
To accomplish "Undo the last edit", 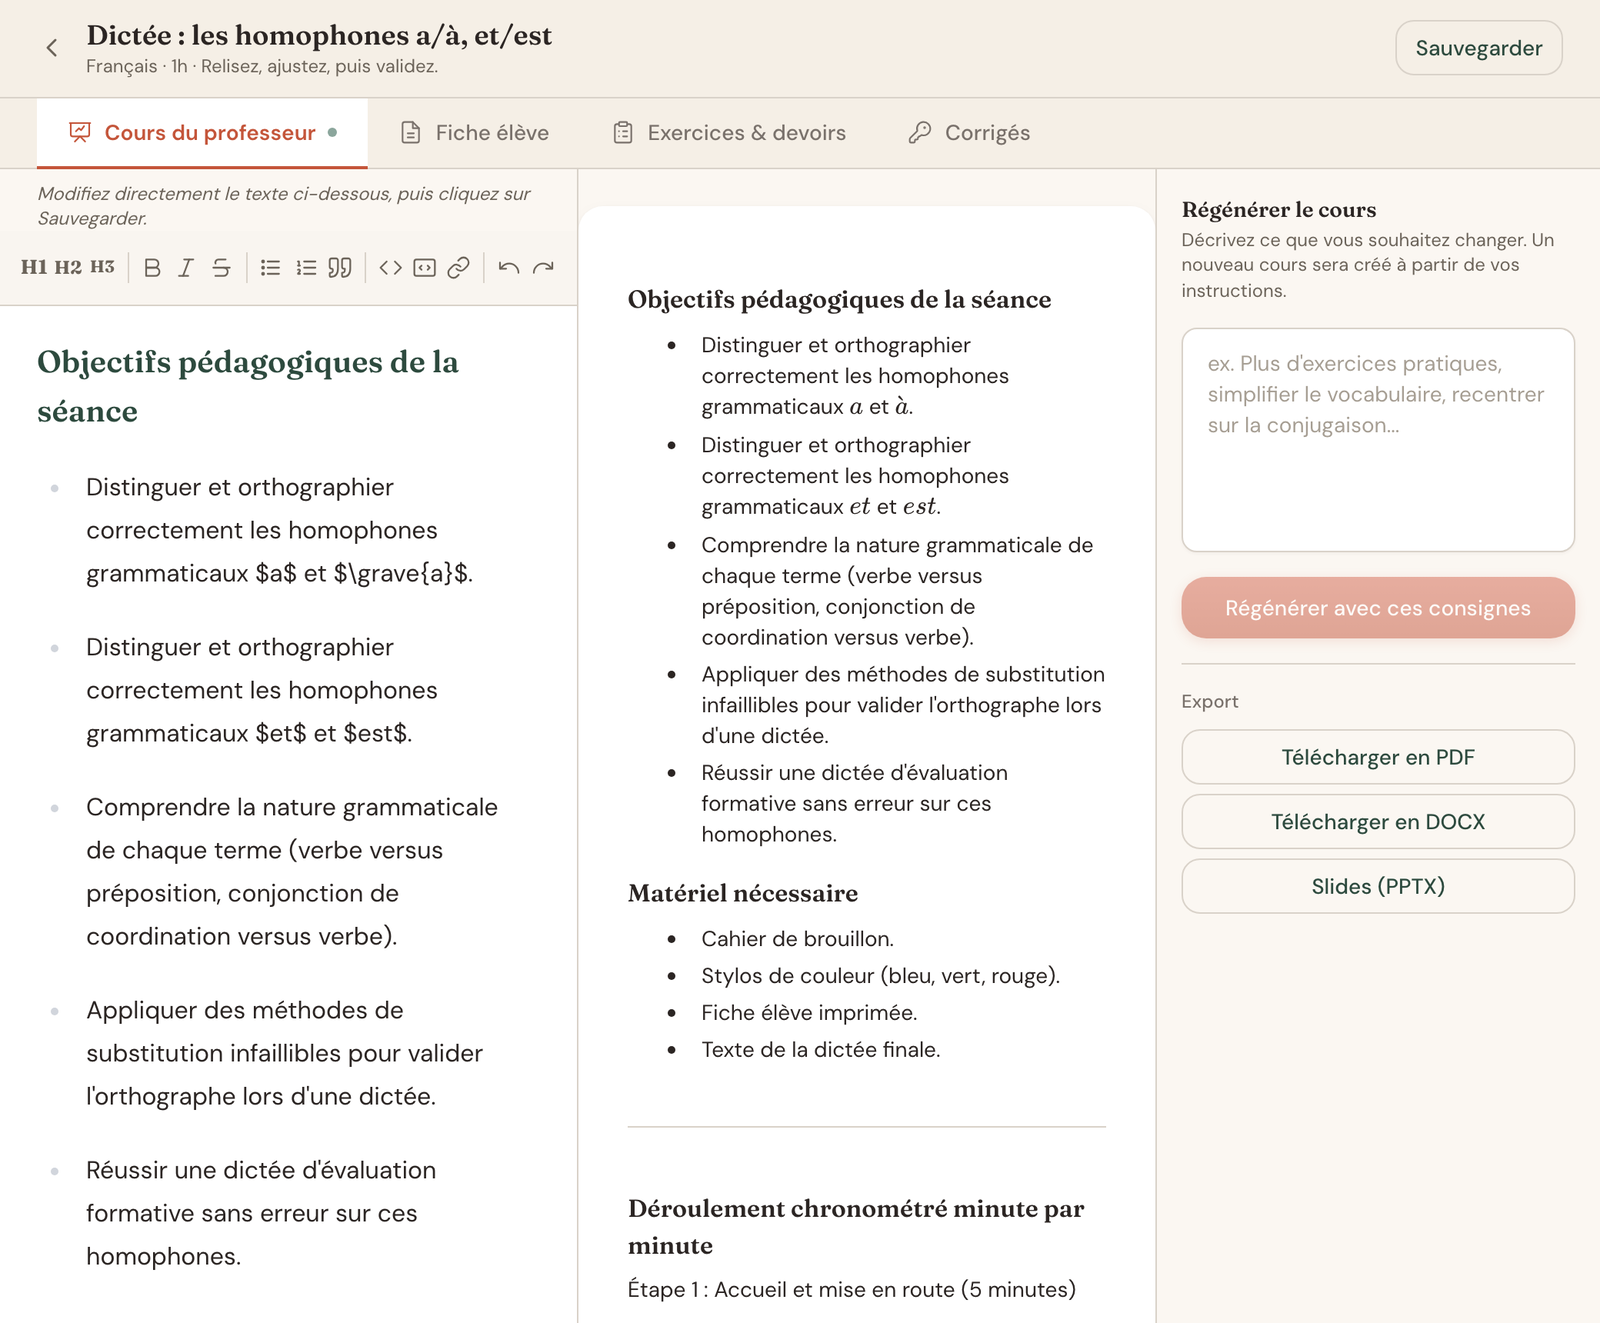I will (x=509, y=268).
